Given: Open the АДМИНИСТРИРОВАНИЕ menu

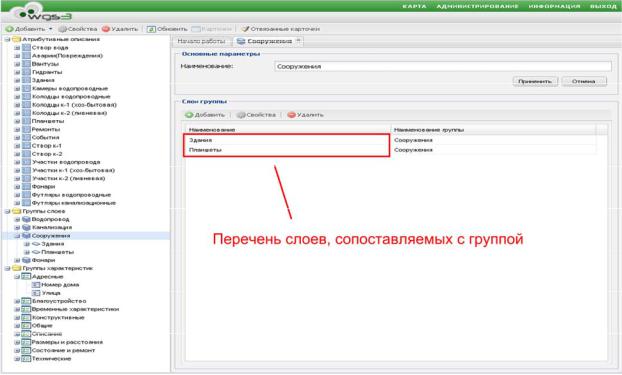Looking at the screenshot, I should point(478,6).
